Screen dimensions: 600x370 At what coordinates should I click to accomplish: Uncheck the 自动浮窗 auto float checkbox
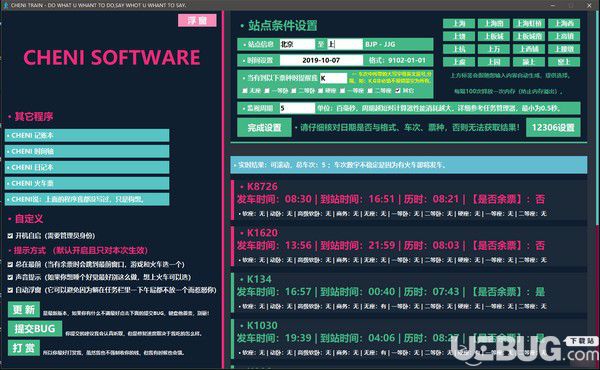pos(10,290)
